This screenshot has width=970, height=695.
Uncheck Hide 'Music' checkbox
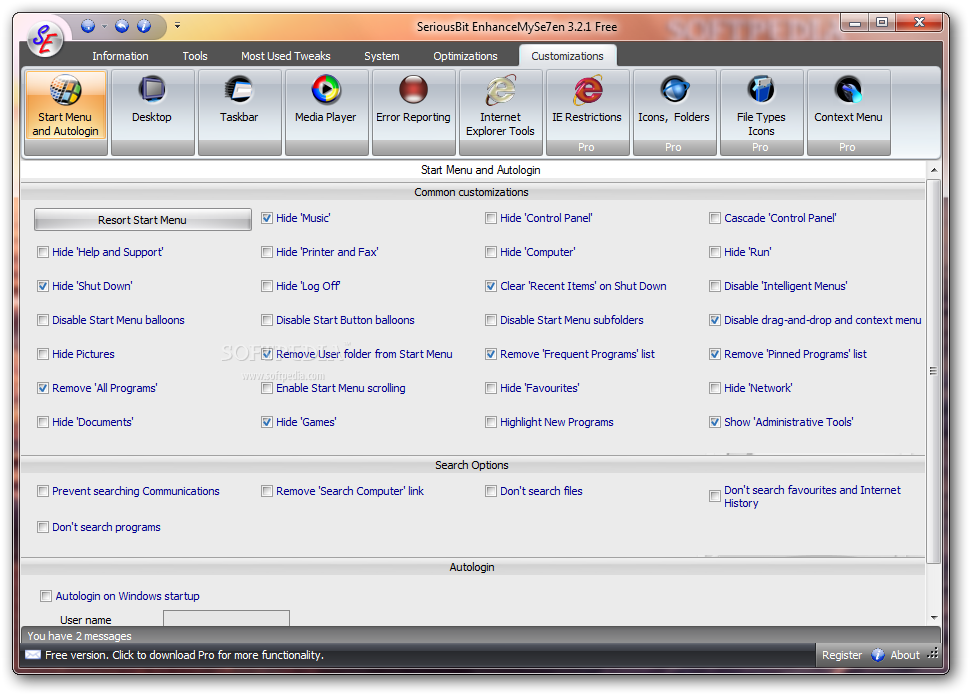coord(267,218)
